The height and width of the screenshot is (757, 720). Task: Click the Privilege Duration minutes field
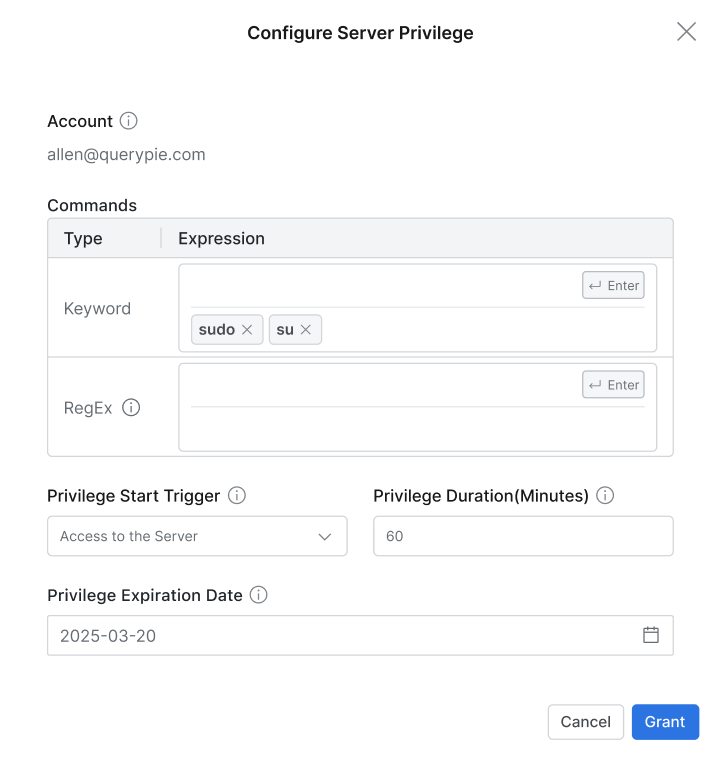[x=522, y=536]
